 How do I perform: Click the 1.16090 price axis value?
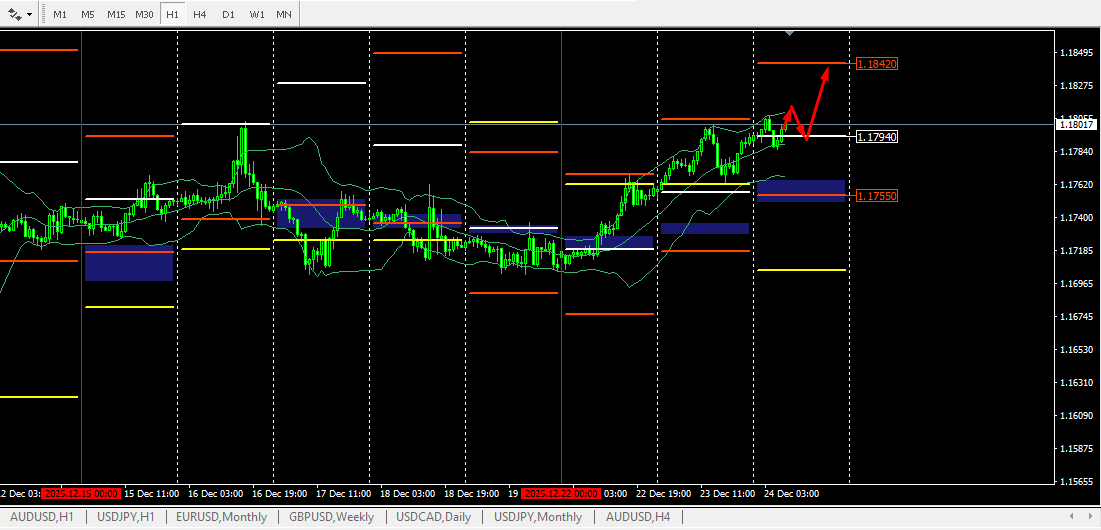(1076, 416)
